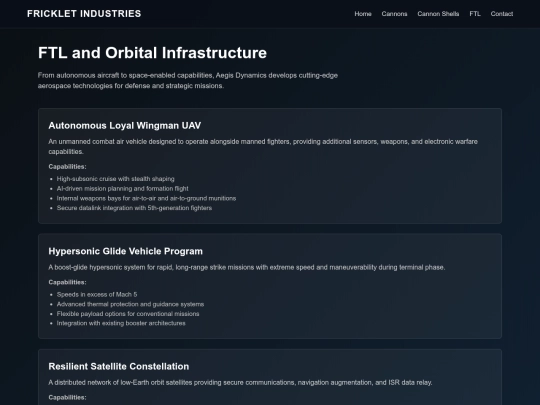The height and width of the screenshot is (405, 540).
Task: Select the FTL nav item
Action: [x=475, y=14]
